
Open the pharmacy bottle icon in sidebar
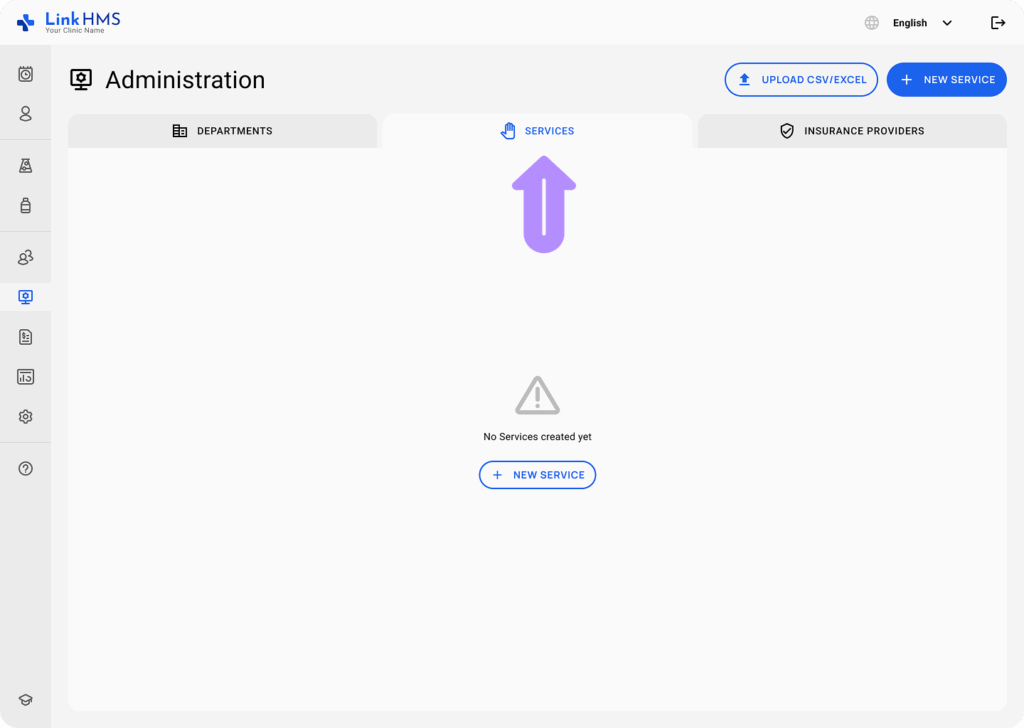point(26,206)
